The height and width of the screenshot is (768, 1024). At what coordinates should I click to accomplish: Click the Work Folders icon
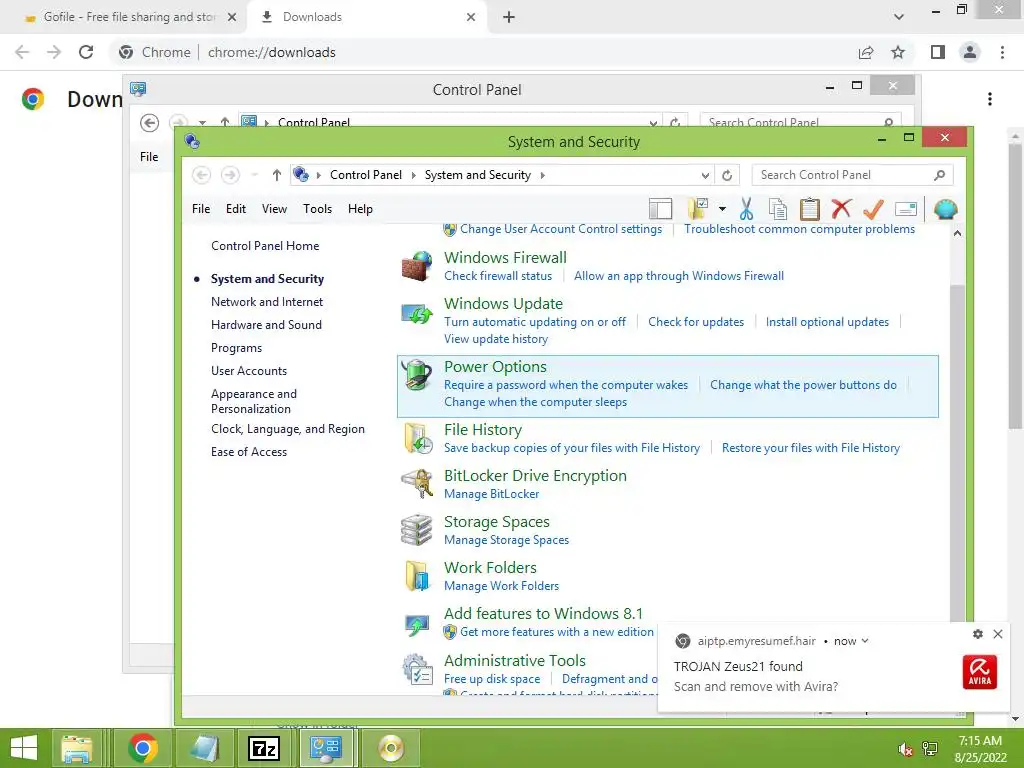coord(417,576)
